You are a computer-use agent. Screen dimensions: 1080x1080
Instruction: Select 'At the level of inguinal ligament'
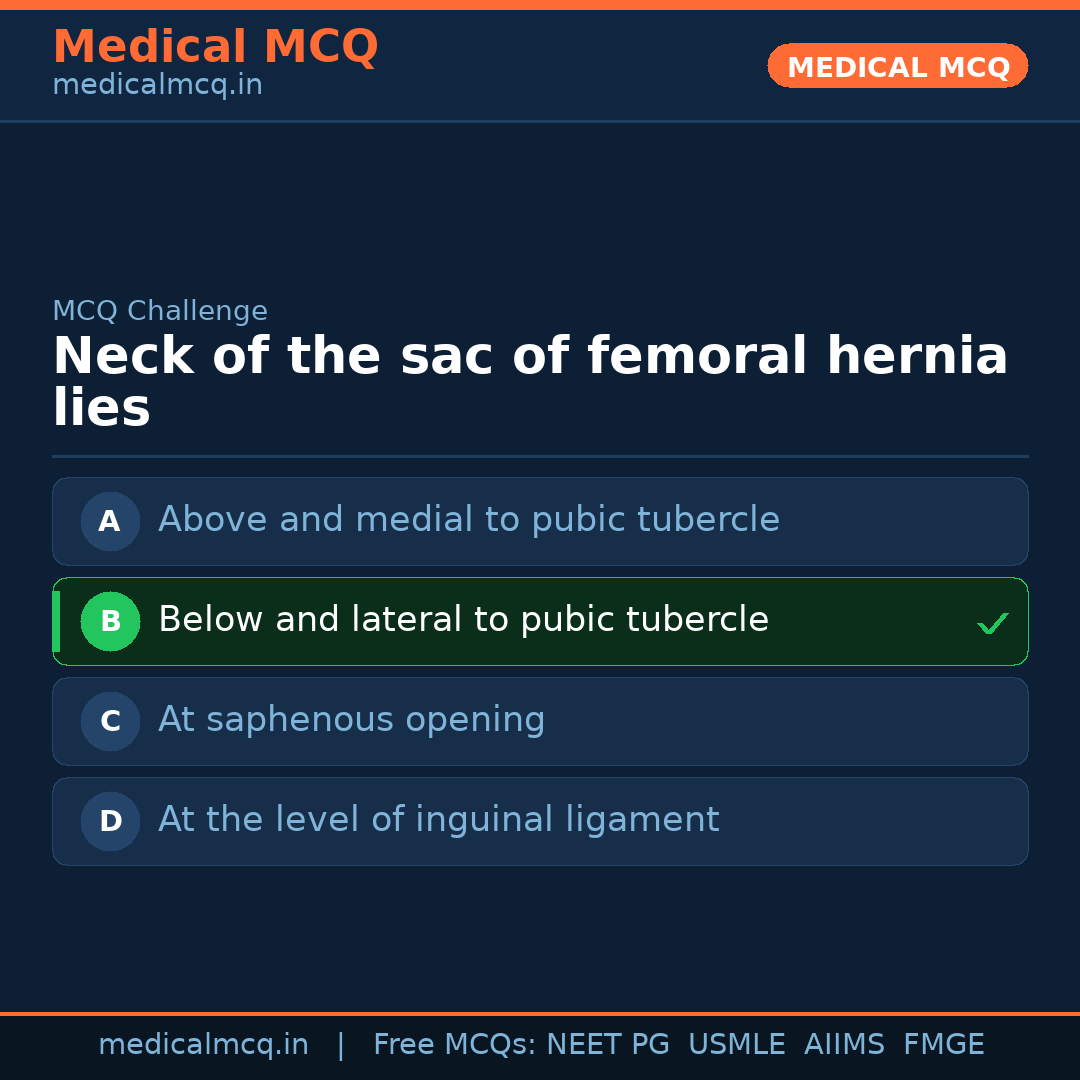[x=438, y=820]
